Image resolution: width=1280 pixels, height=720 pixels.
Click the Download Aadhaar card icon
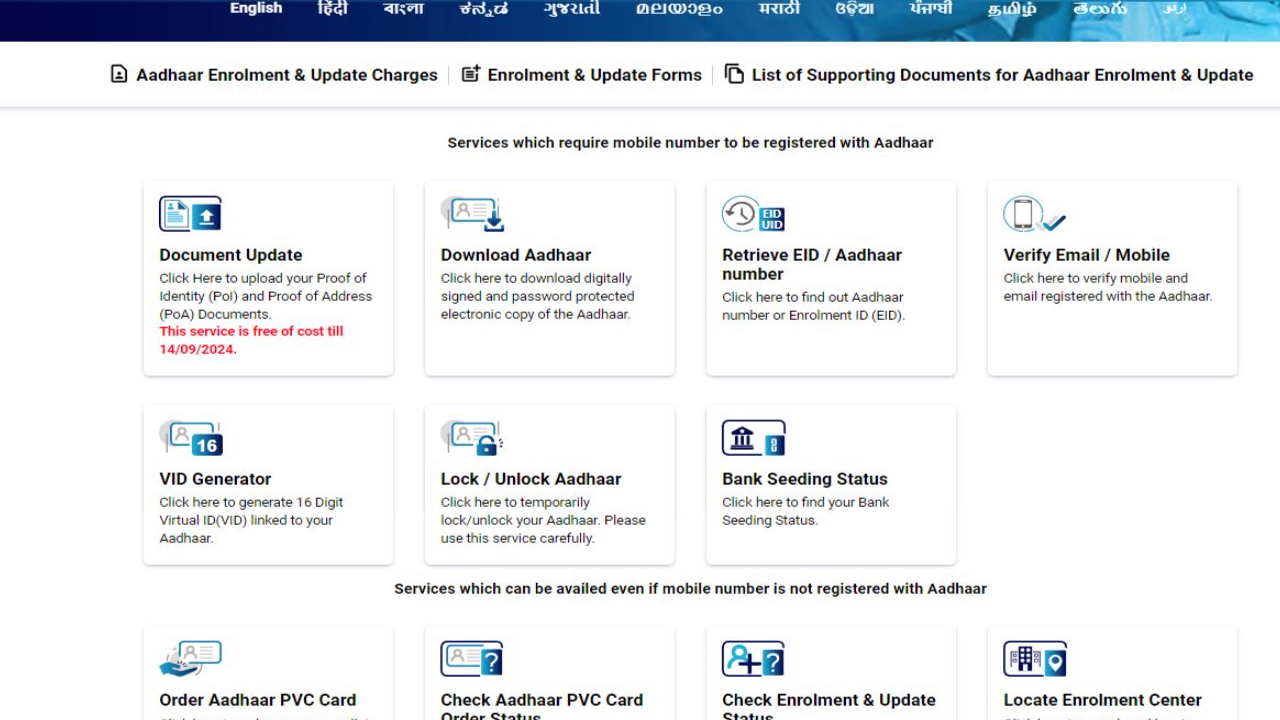pyautogui.click(x=472, y=214)
